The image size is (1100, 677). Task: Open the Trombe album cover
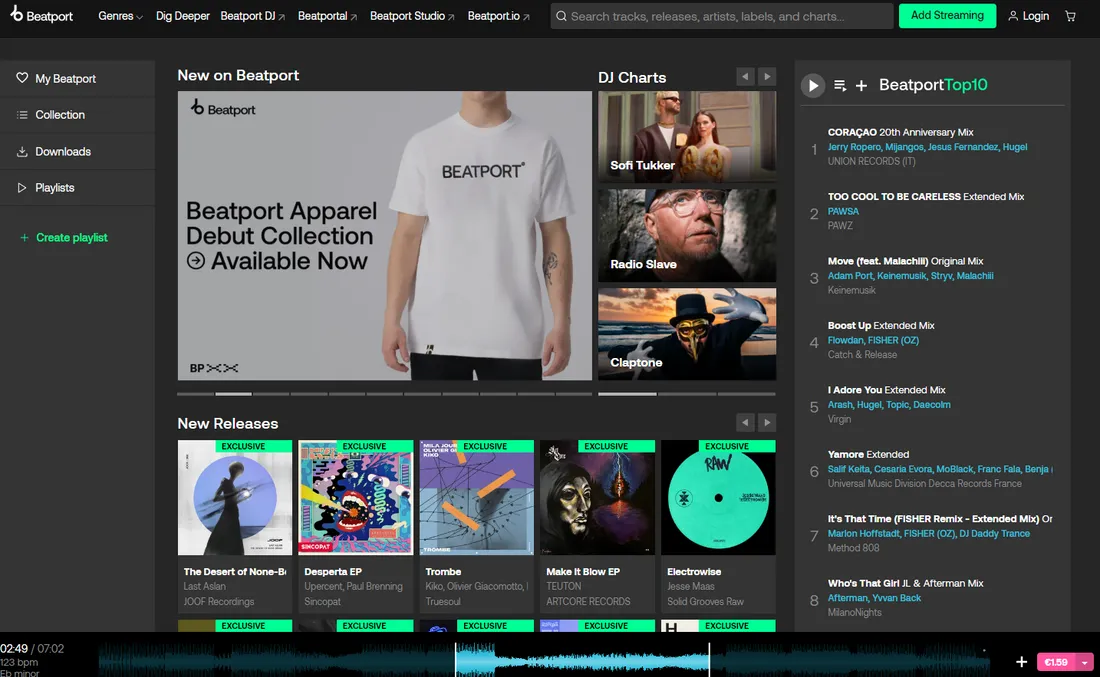tap(476, 497)
